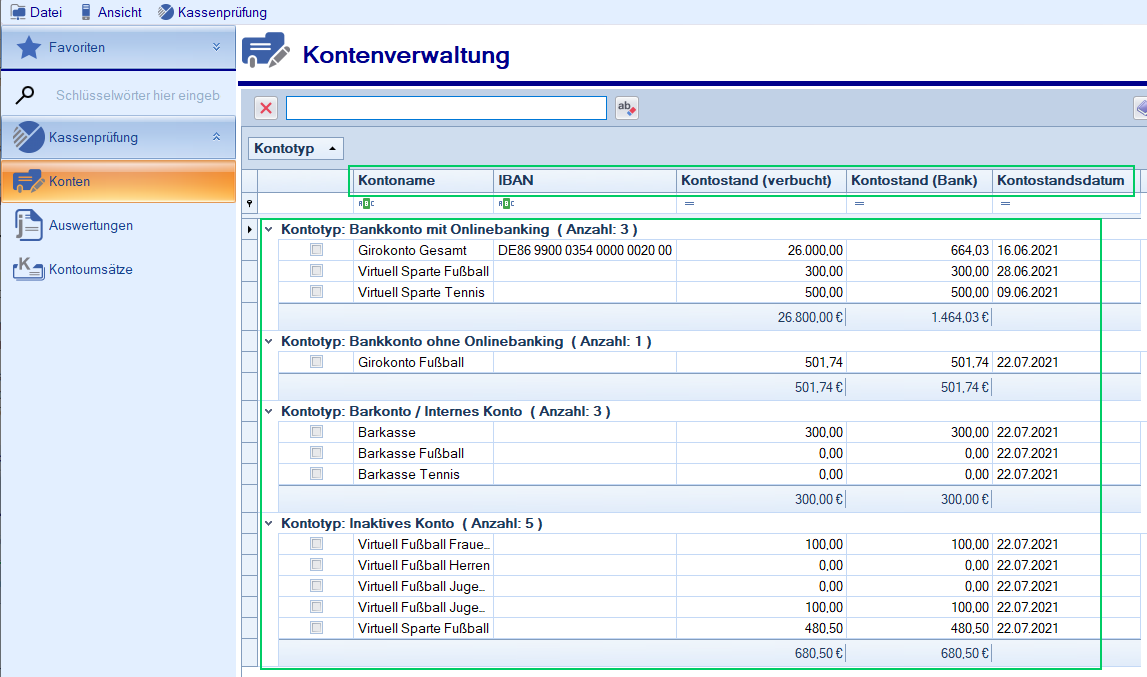
Task: Click the ABC filter icon under the IBAN column
Action: (507, 203)
